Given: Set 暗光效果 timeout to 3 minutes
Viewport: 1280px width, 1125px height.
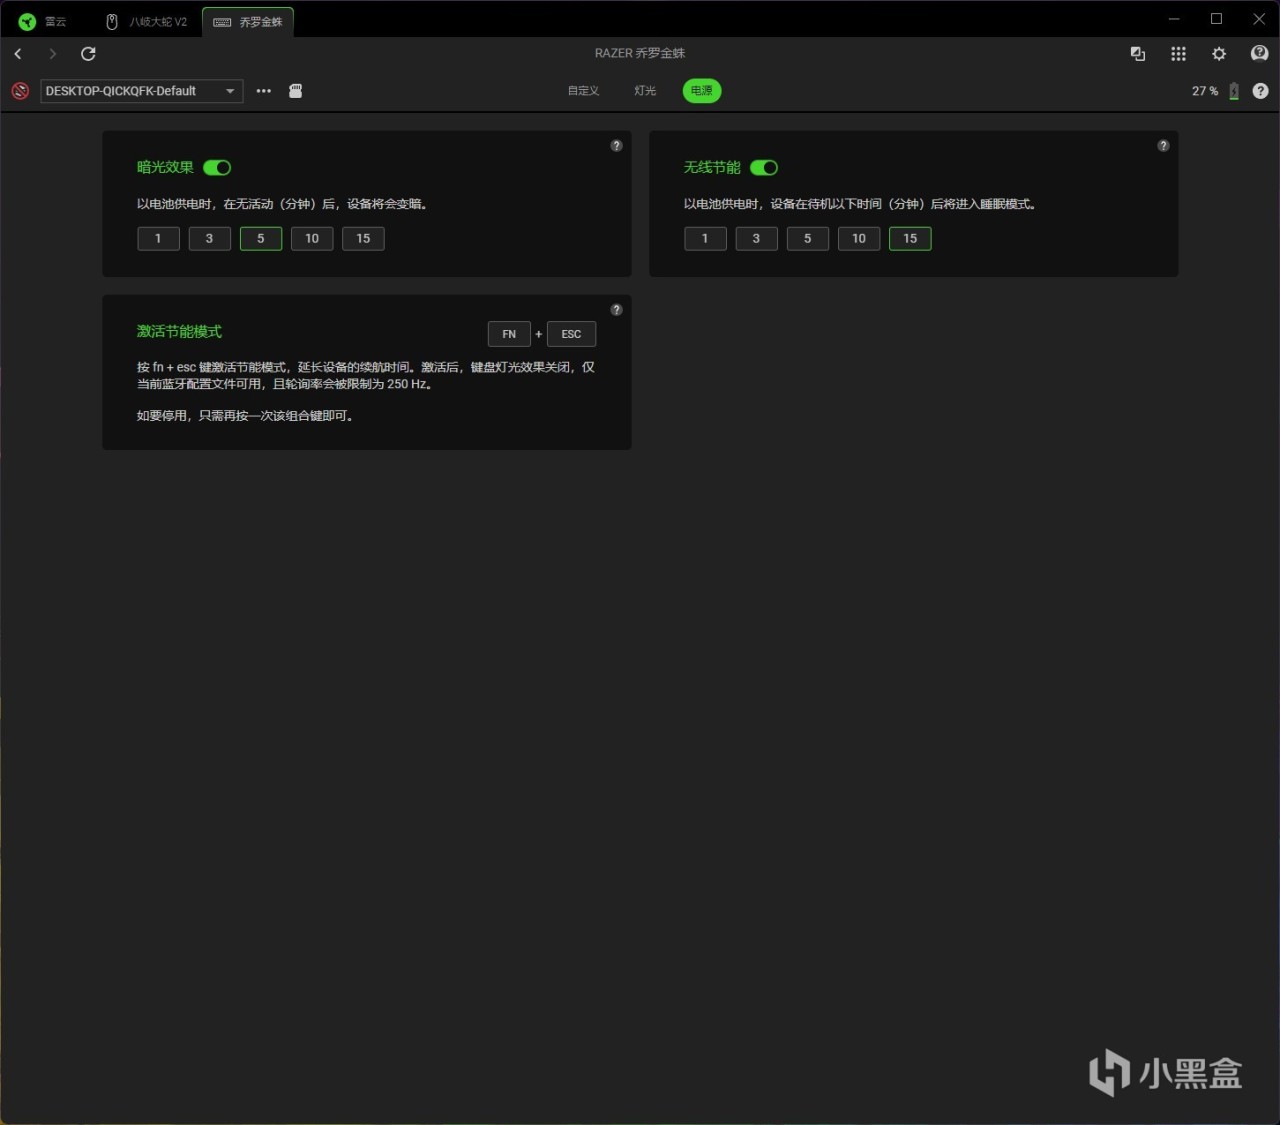Looking at the screenshot, I should [209, 239].
